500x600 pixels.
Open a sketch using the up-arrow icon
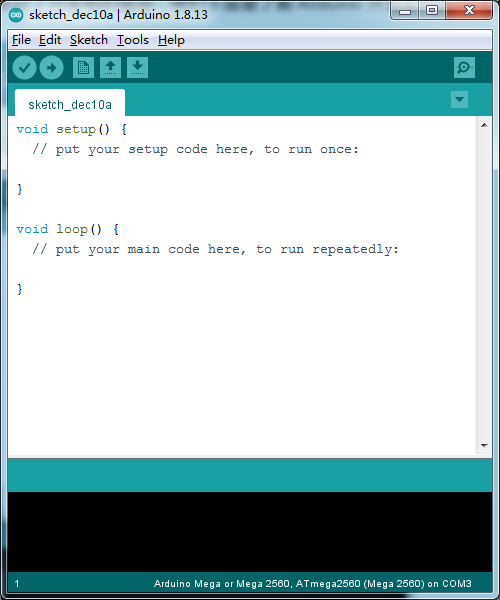111,68
